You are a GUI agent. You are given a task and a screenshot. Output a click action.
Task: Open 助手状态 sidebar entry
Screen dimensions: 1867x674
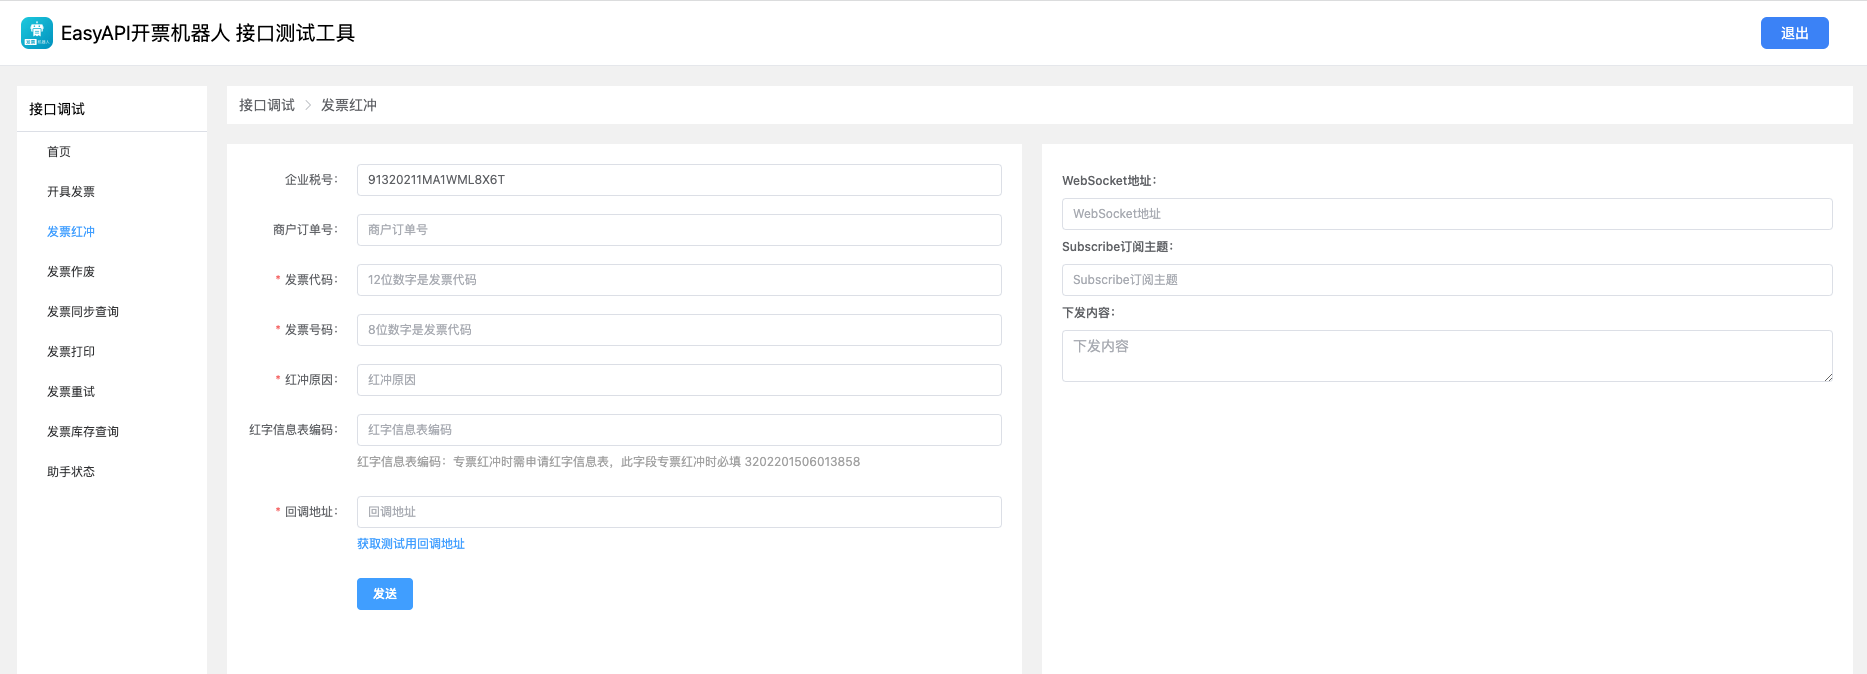[x=71, y=472]
